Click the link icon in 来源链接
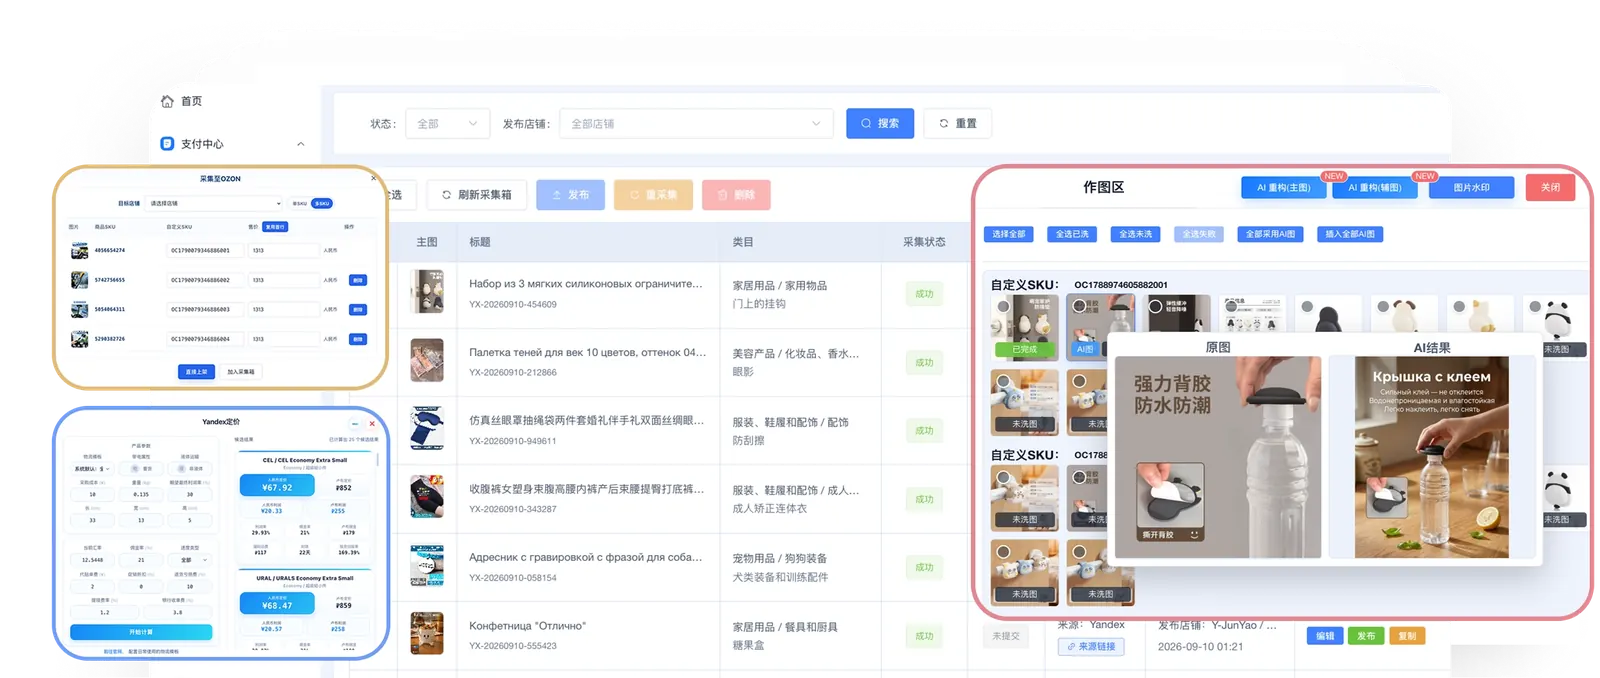Viewport: 1600px width, 678px height. (x=1071, y=647)
